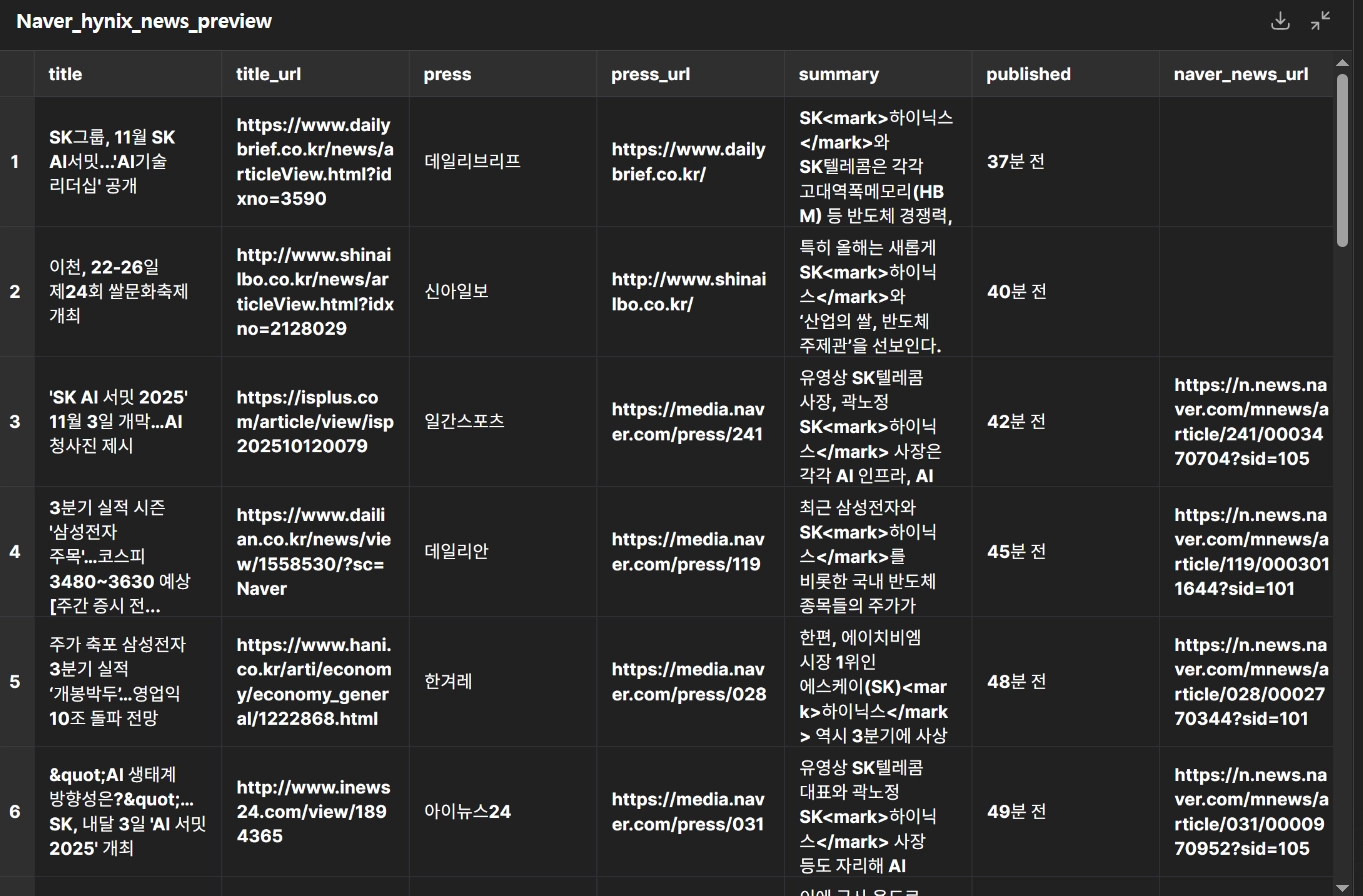Select the 49분 전 published cell

pyautogui.click(x=1016, y=812)
